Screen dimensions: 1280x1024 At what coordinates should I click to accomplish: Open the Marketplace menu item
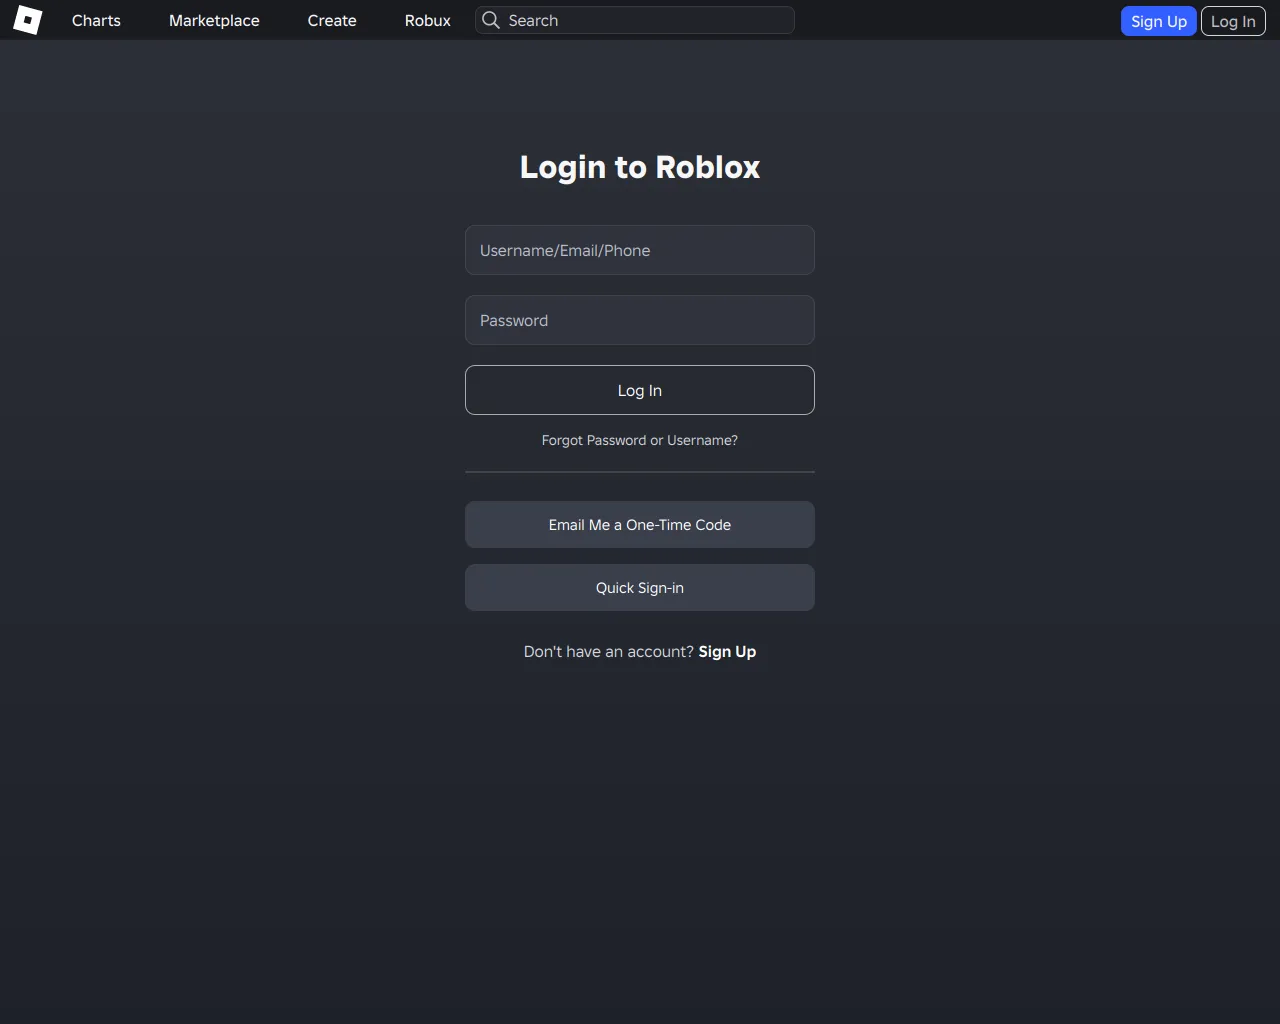(214, 20)
